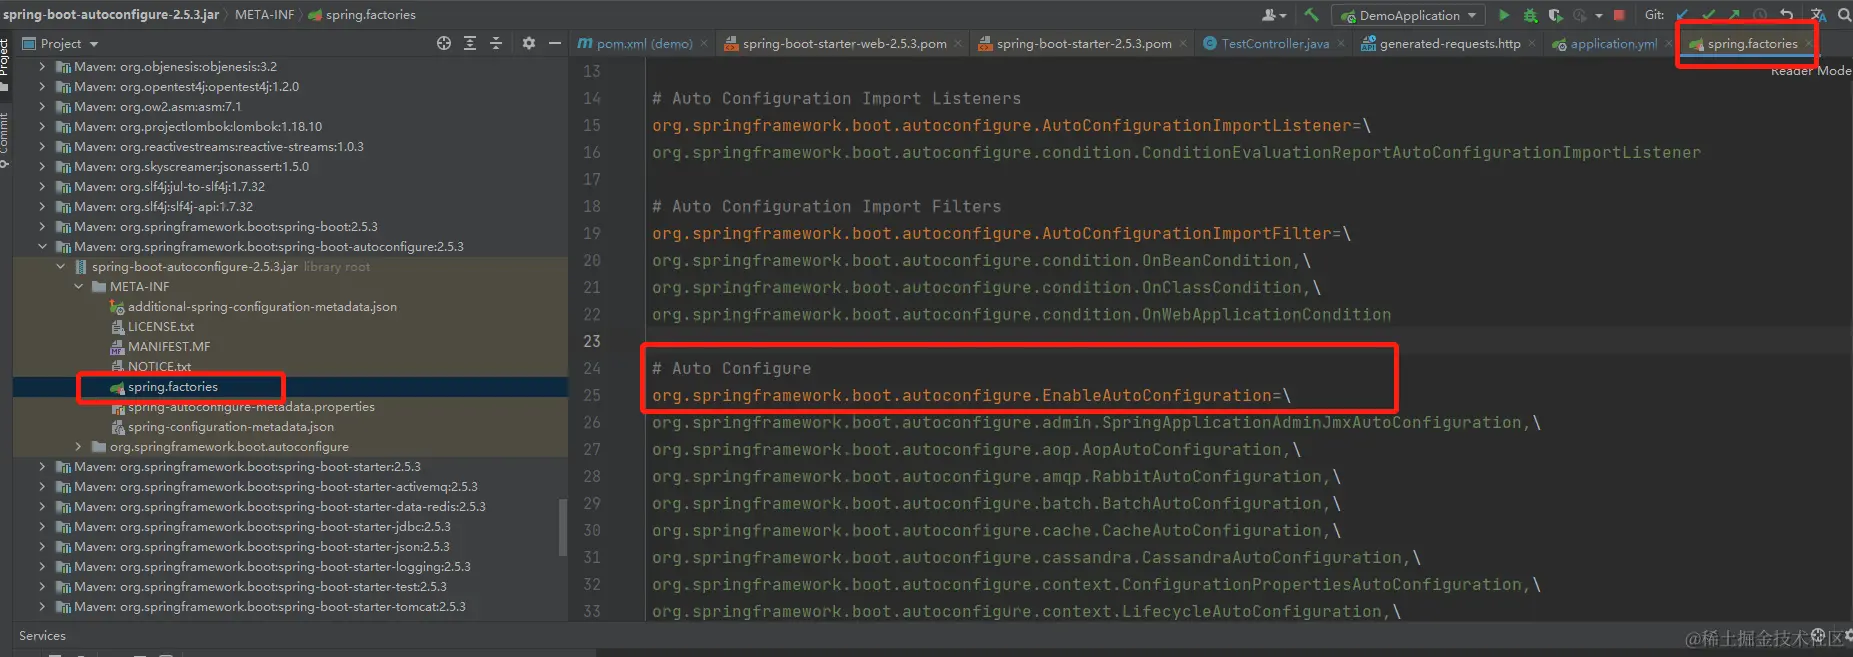Viewport: 1853px width, 657px height.
Task: Expand Maven spring-boot-starter-tomcat:2.5.3 node
Action: 42,607
